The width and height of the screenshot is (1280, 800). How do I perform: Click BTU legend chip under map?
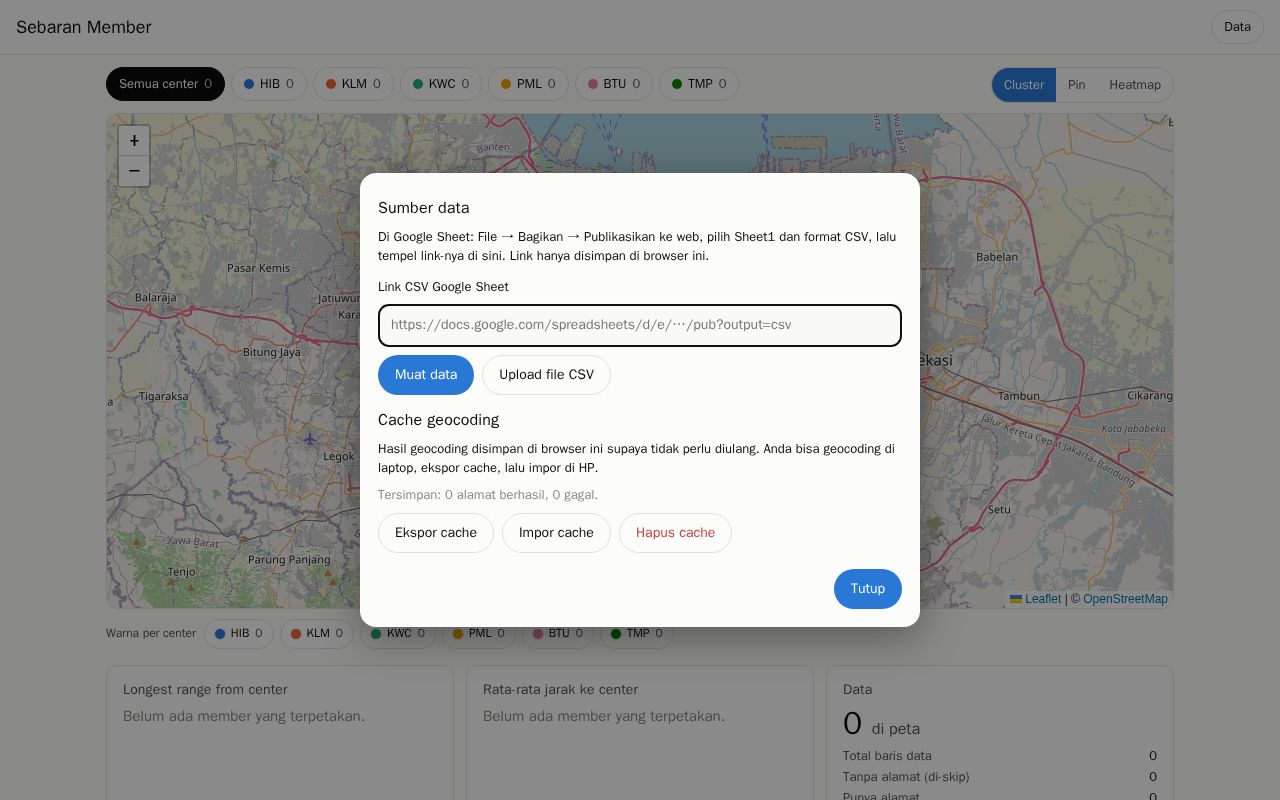point(558,633)
